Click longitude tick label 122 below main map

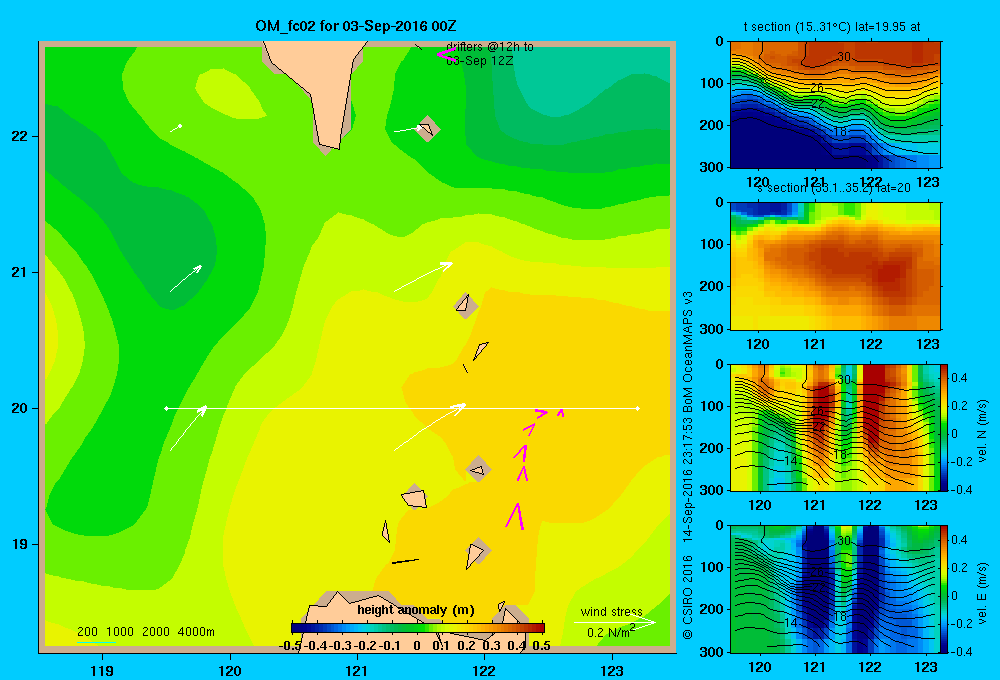(x=485, y=670)
